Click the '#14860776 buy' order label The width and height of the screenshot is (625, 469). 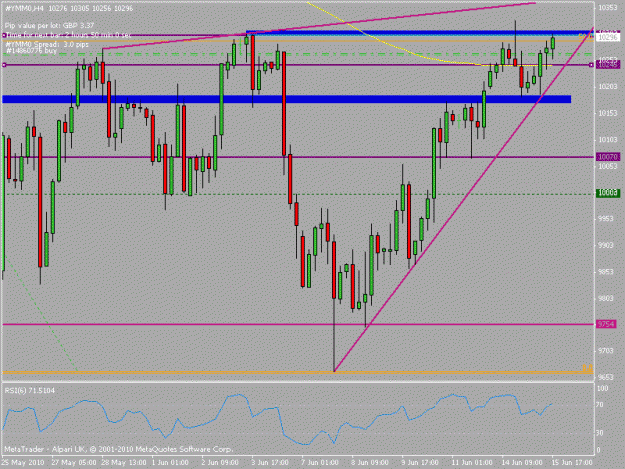pos(31,51)
